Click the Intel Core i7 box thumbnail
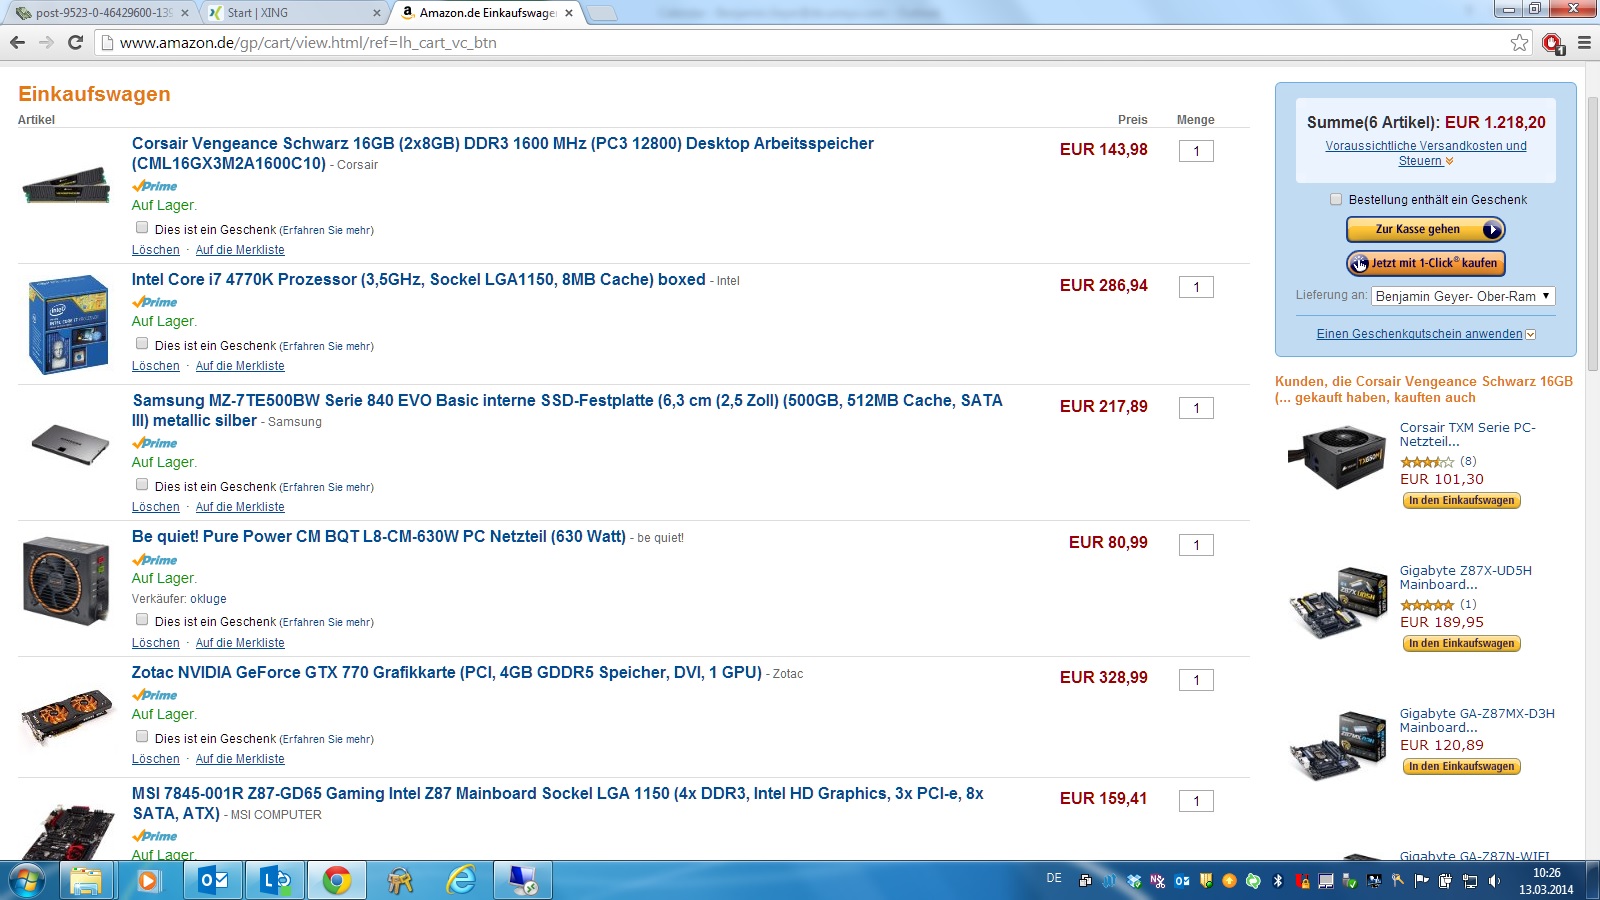Screen dimensions: 1600x900 click(68, 325)
